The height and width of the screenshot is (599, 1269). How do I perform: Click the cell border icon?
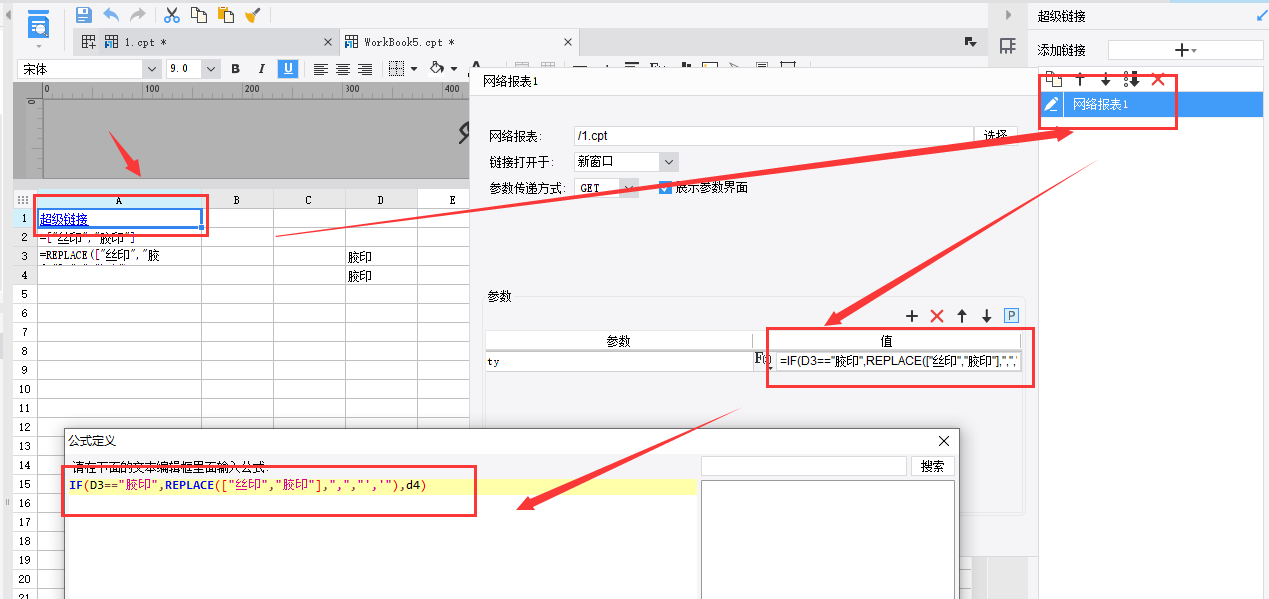pyautogui.click(x=396, y=69)
